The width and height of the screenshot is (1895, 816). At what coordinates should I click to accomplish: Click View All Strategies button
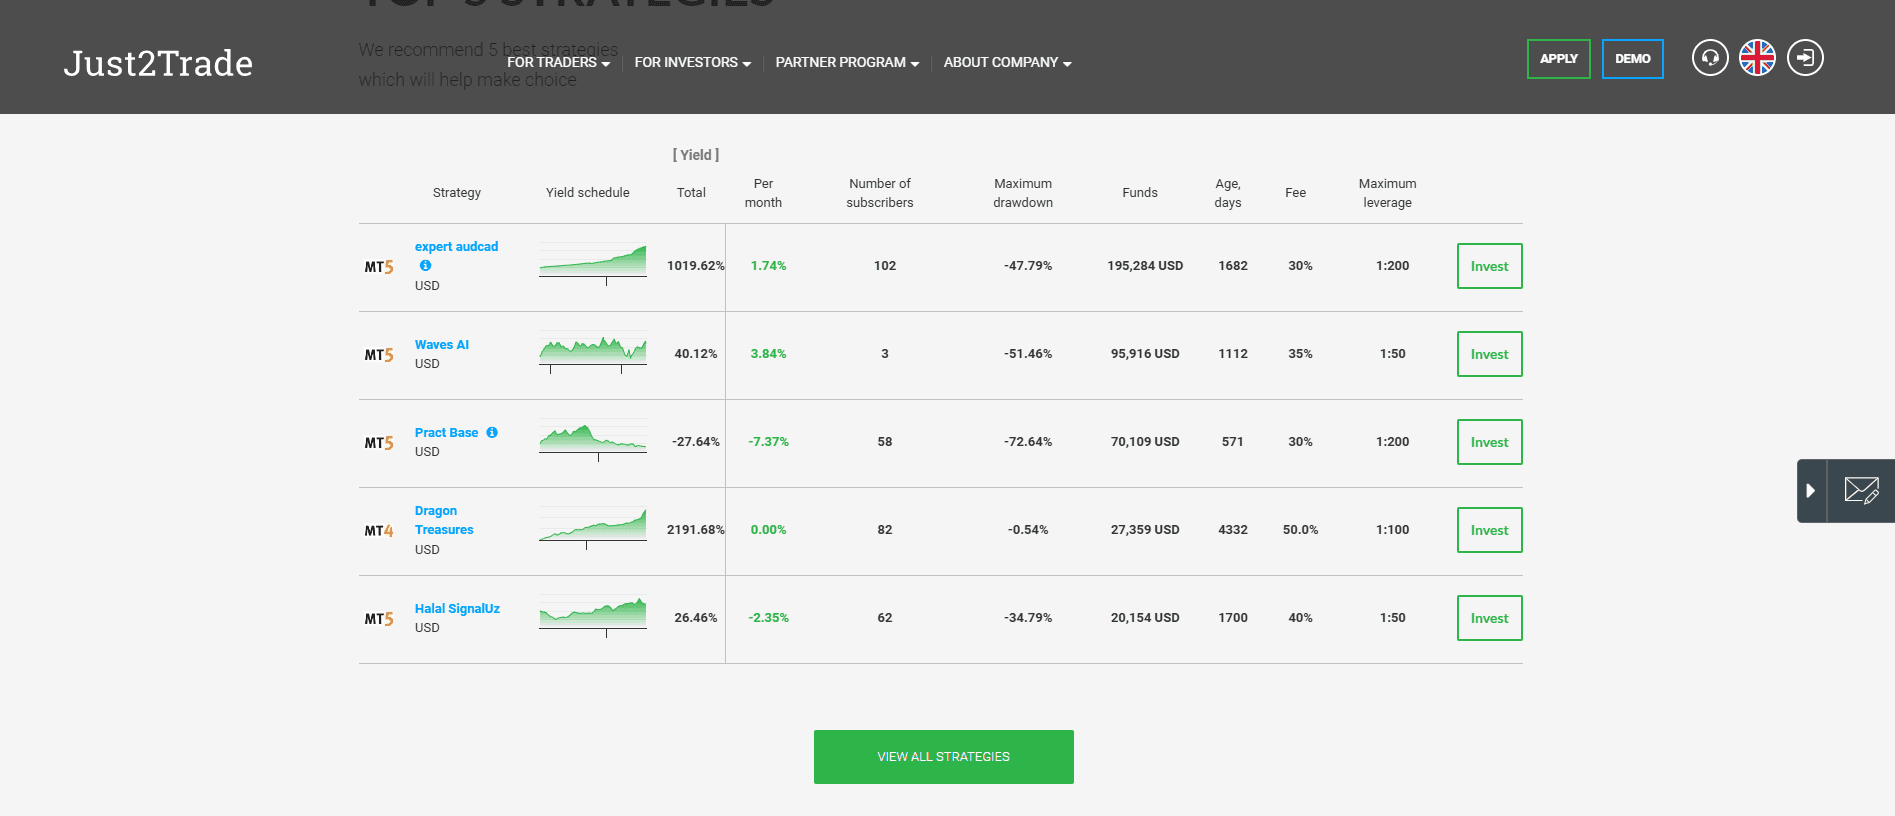click(944, 757)
